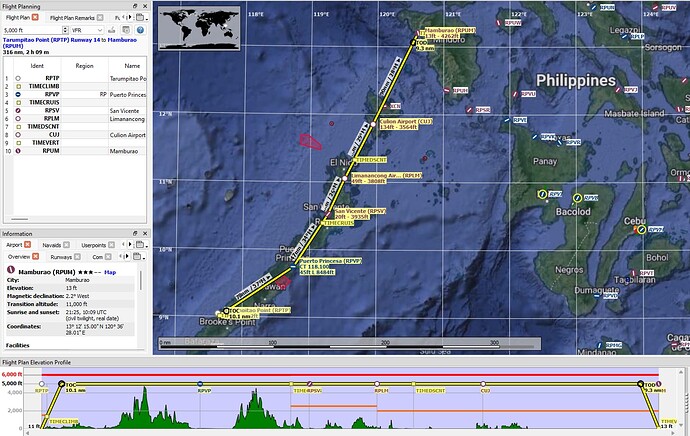Select the RPVP row in flight plan table
Viewport: 690px width, 436px height.
(x=39, y=94)
